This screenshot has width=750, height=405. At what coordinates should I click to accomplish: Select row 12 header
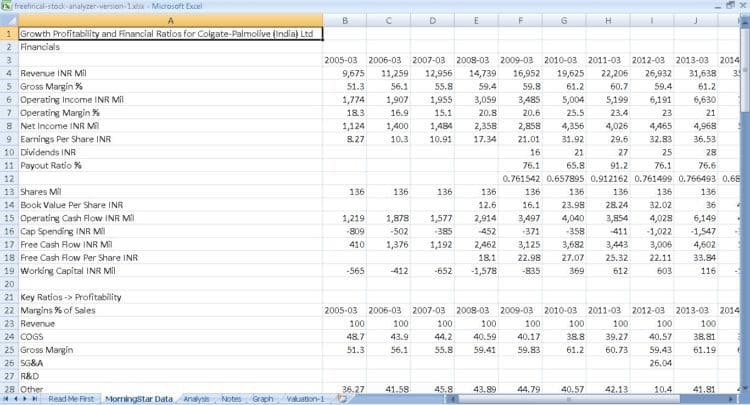(x=9, y=178)
